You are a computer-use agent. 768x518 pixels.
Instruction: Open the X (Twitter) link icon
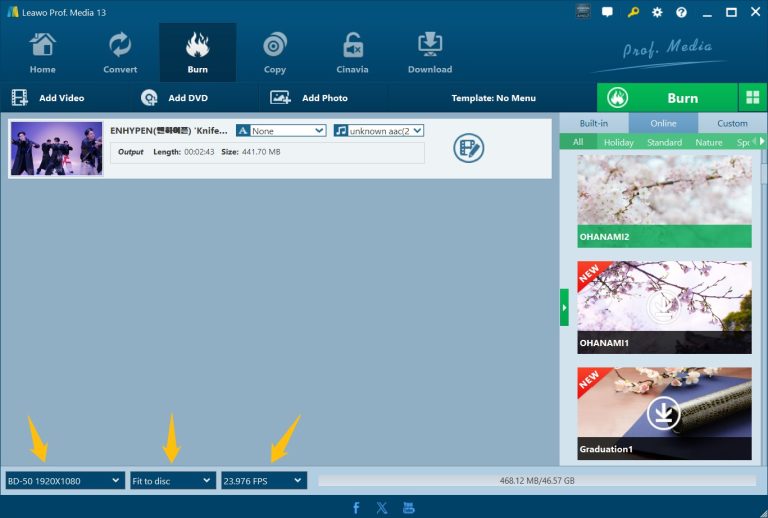(382, 508)
